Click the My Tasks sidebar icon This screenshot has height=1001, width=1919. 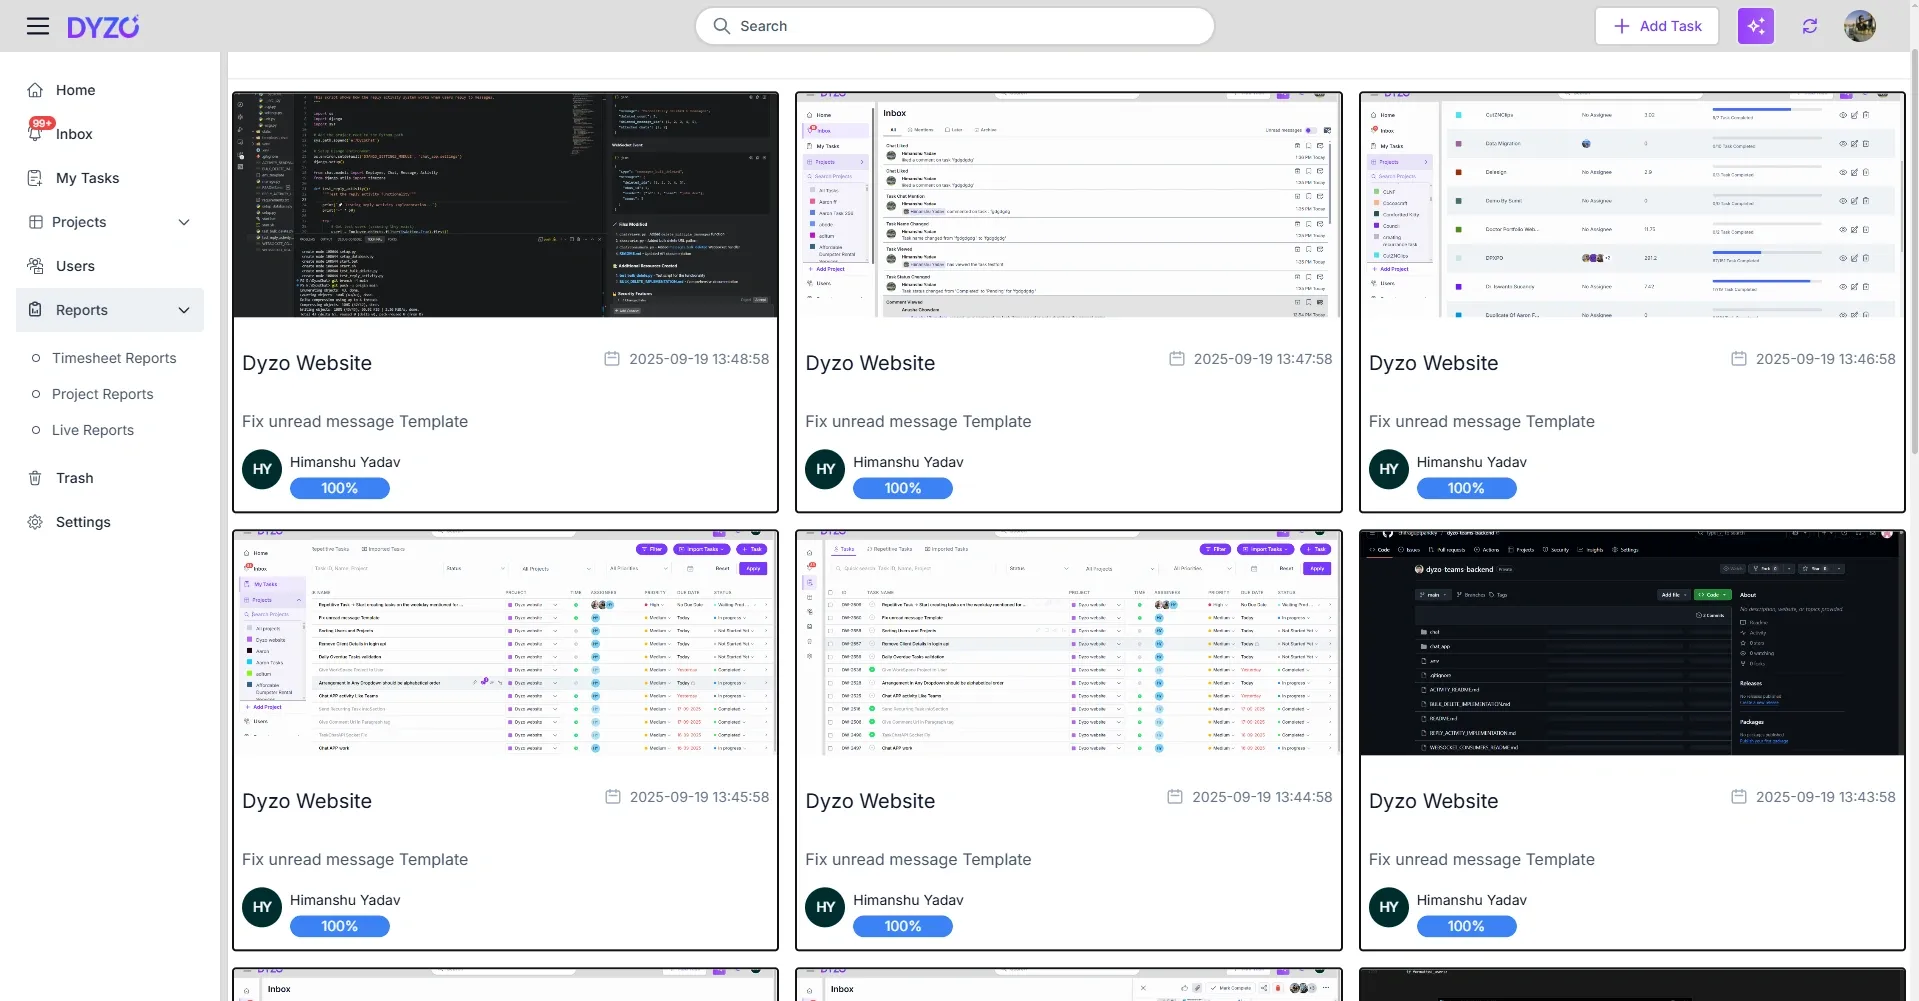pyautogui.click(x=36, y=178)
